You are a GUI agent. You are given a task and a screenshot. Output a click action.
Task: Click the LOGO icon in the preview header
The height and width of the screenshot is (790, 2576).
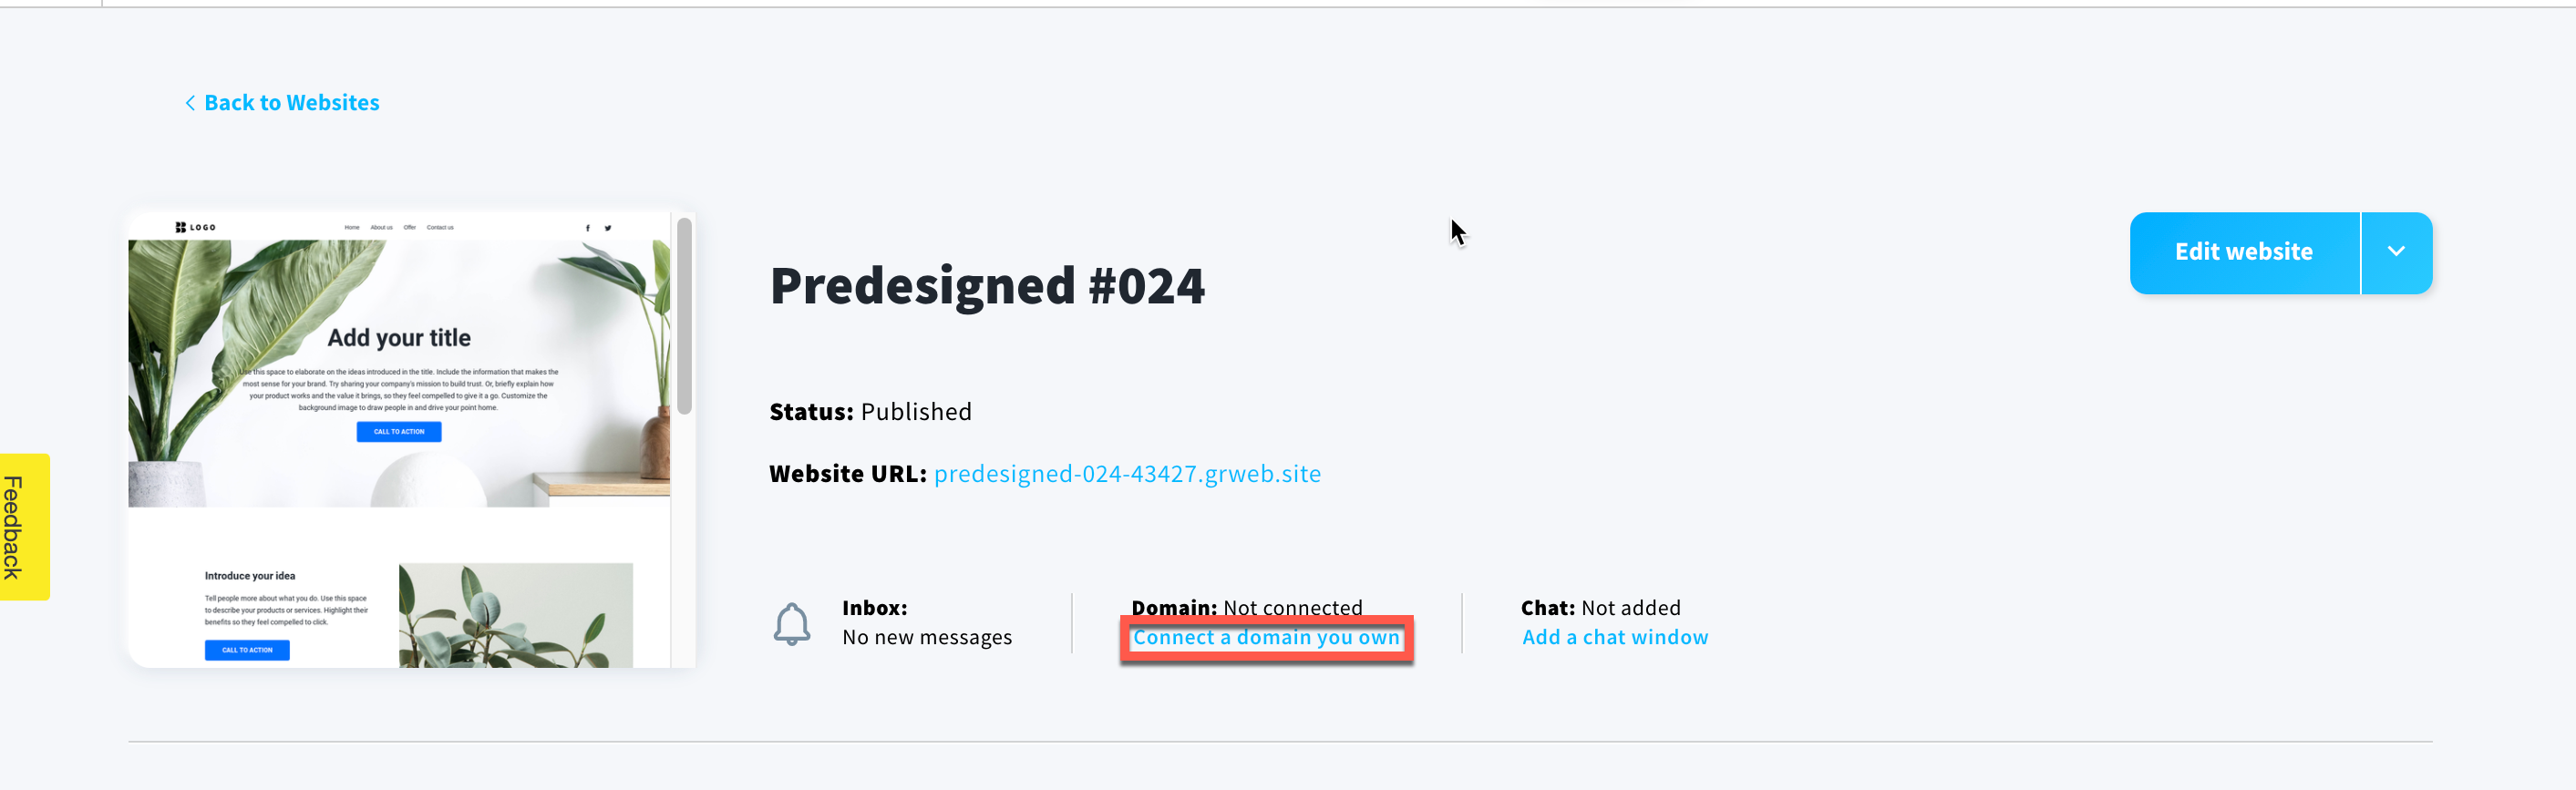tap(195, 227)
